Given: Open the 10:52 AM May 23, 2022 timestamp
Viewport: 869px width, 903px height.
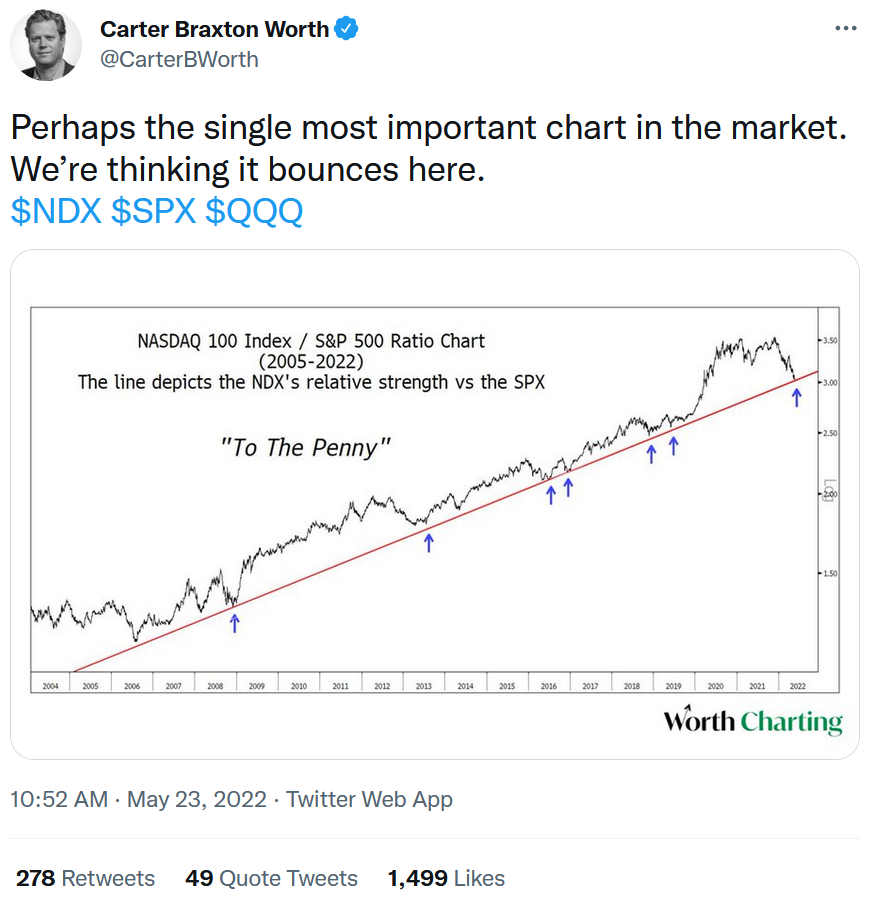Looking at the screenshot, I should [x=138, y=799].
